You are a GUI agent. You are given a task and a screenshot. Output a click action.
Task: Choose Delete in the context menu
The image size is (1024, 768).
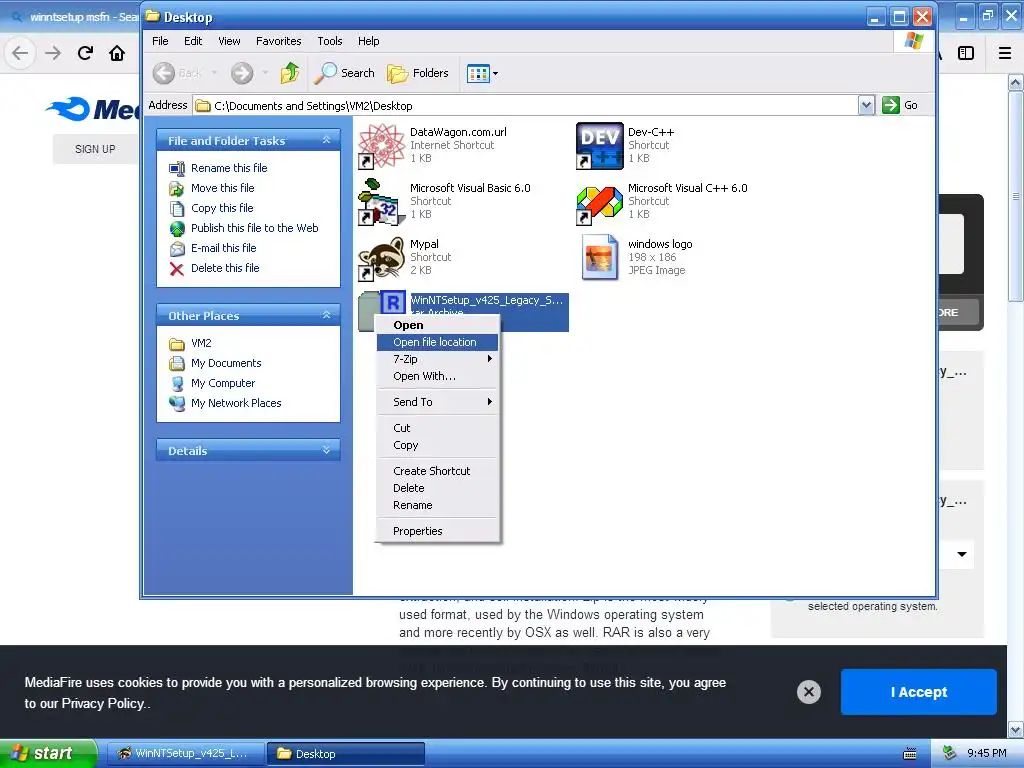[x=438, y=488]
